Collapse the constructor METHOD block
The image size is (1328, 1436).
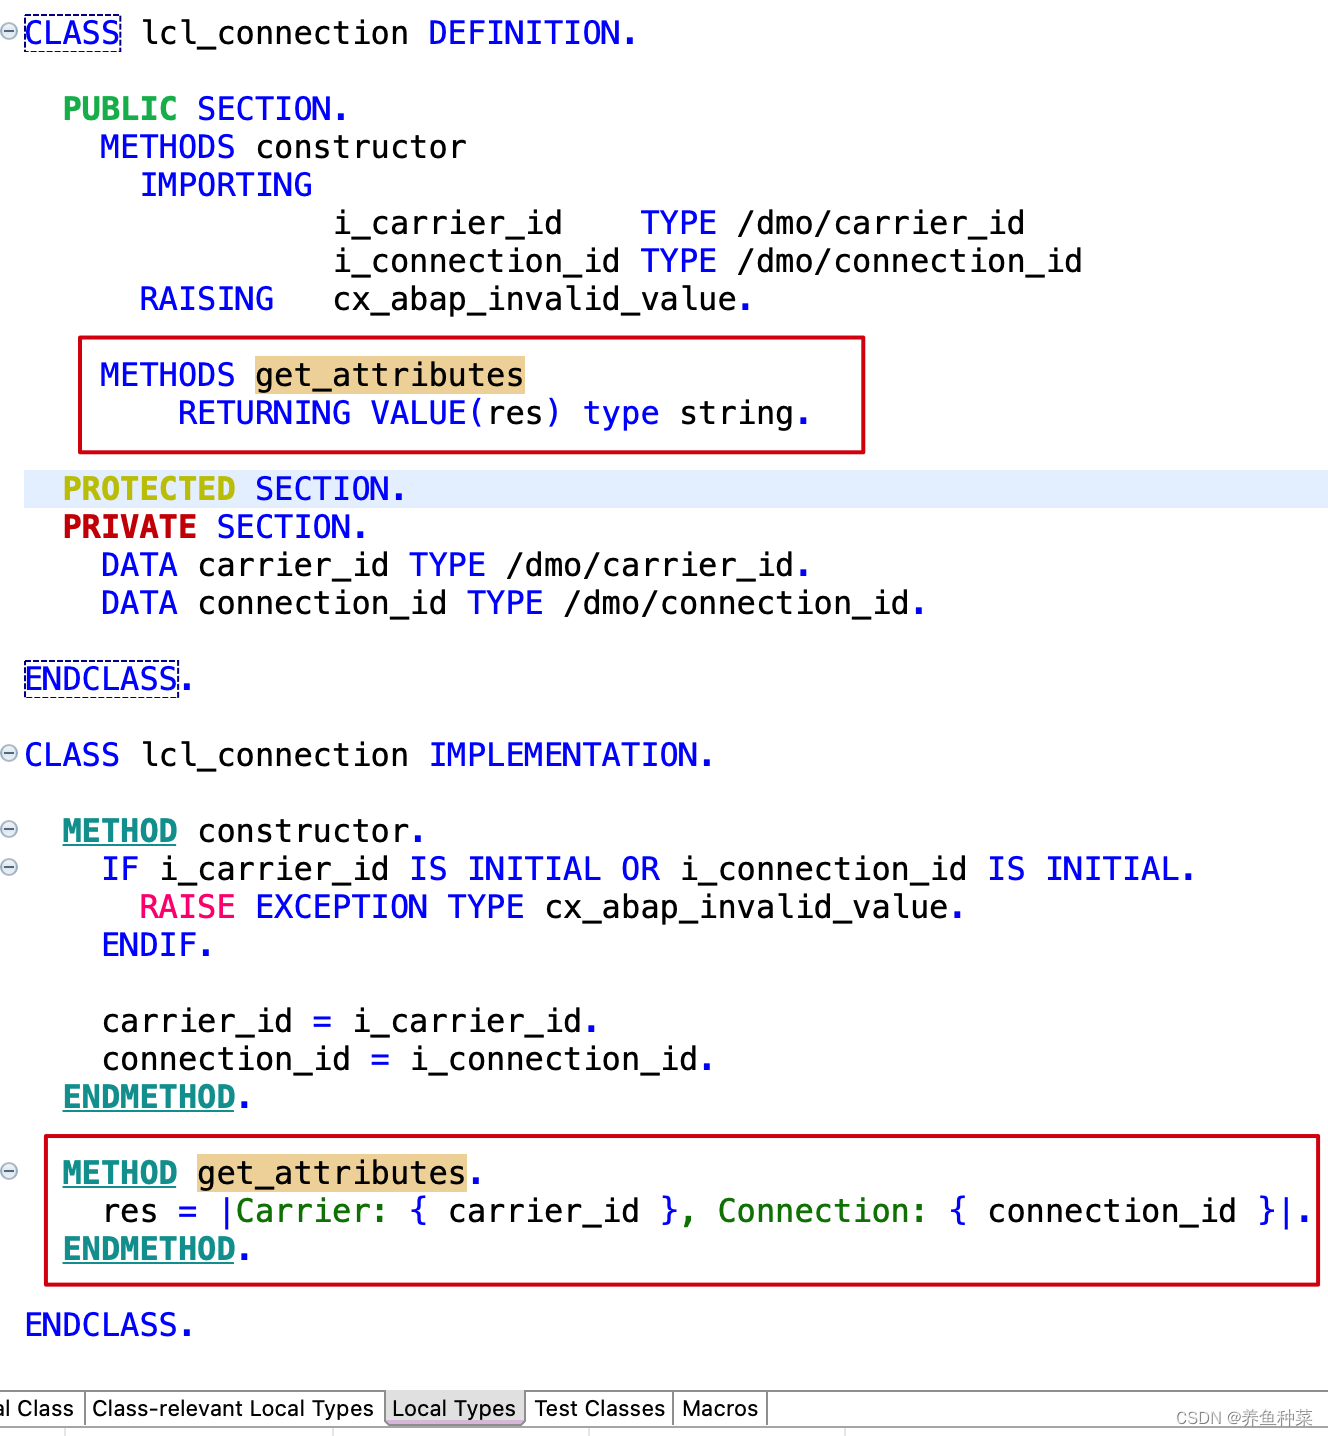click(x=10, y=830)
